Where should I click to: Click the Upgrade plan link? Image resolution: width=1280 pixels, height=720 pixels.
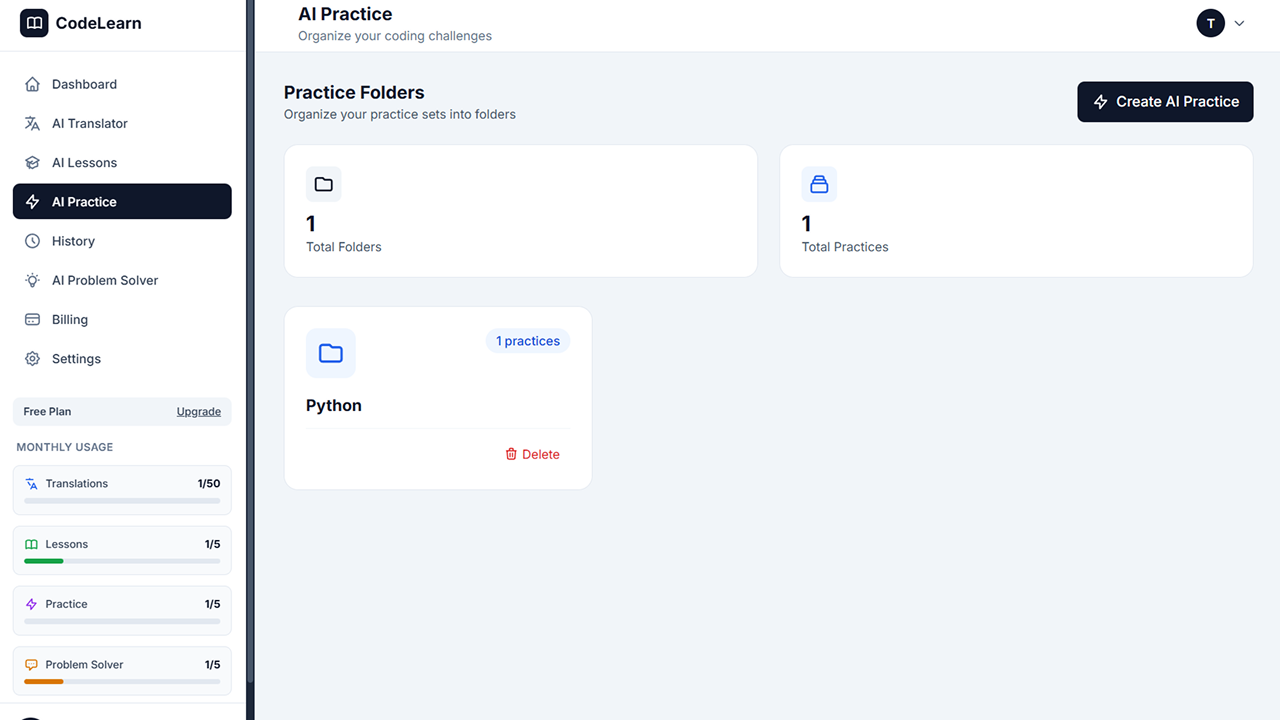point(199,412)
